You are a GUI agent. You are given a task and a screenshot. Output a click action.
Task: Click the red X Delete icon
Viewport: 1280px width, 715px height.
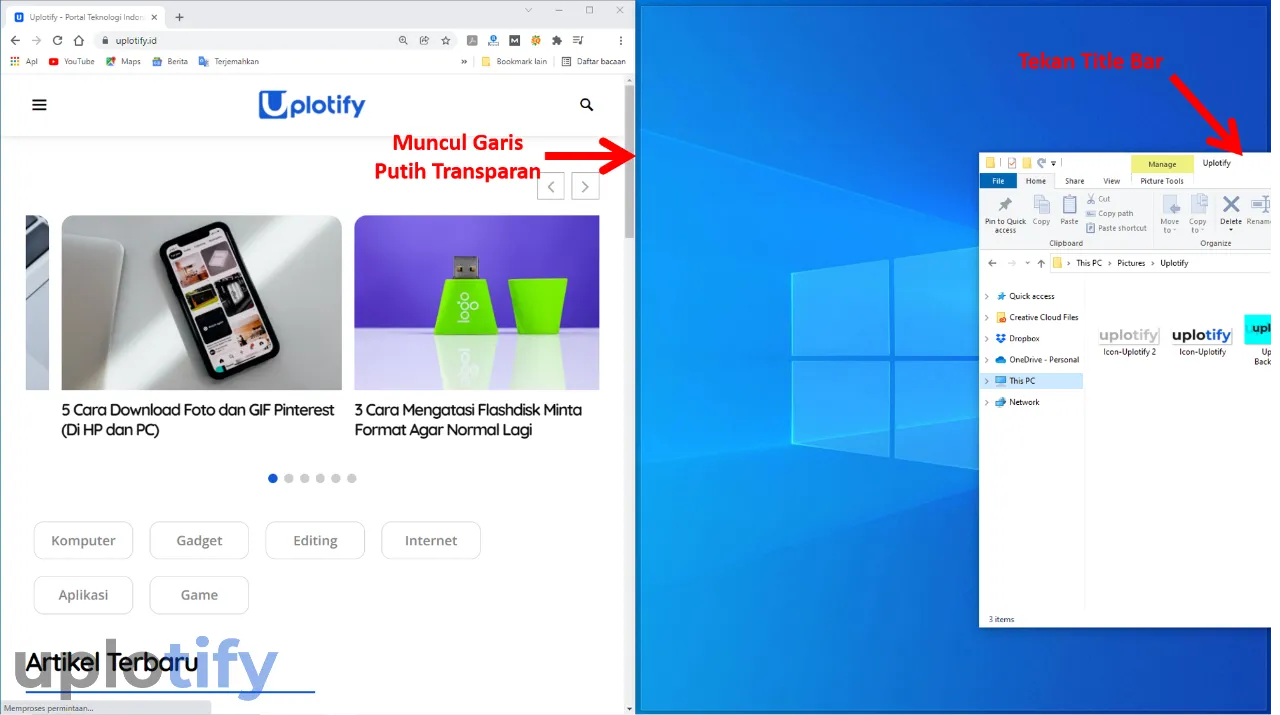(x=1231, y=205)
